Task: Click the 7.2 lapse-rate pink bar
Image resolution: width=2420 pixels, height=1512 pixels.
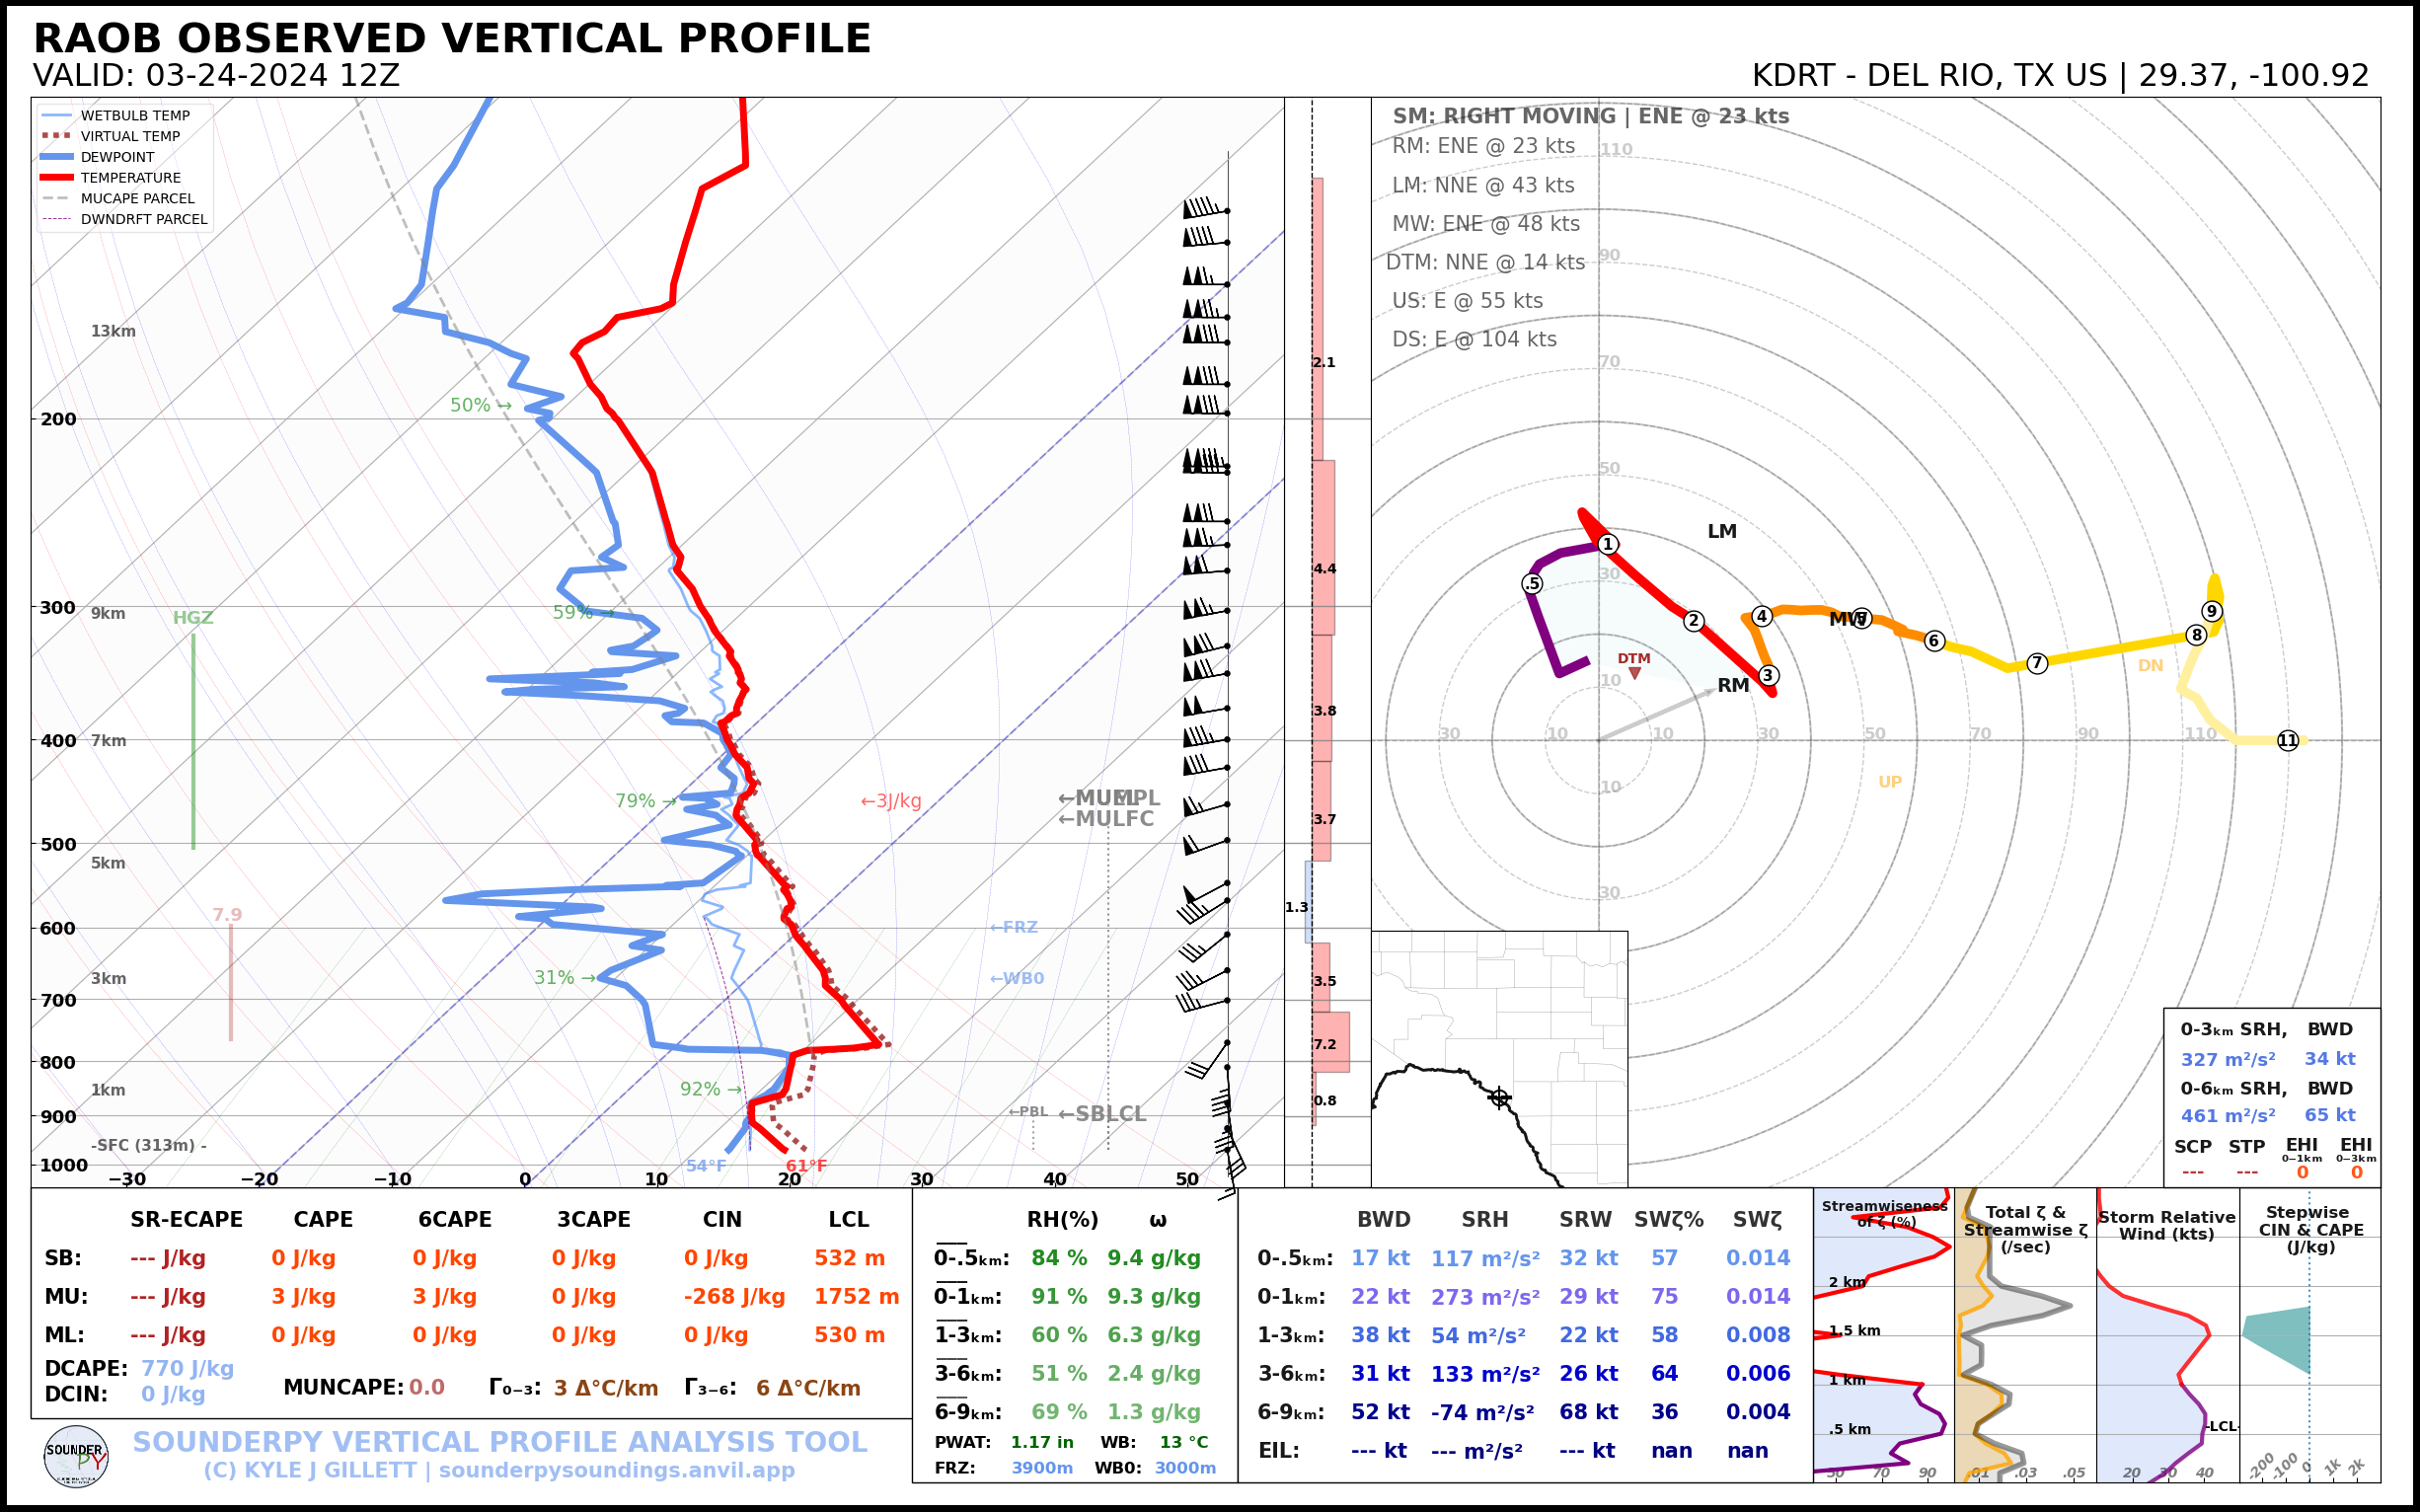Action: point(1331,1042)
